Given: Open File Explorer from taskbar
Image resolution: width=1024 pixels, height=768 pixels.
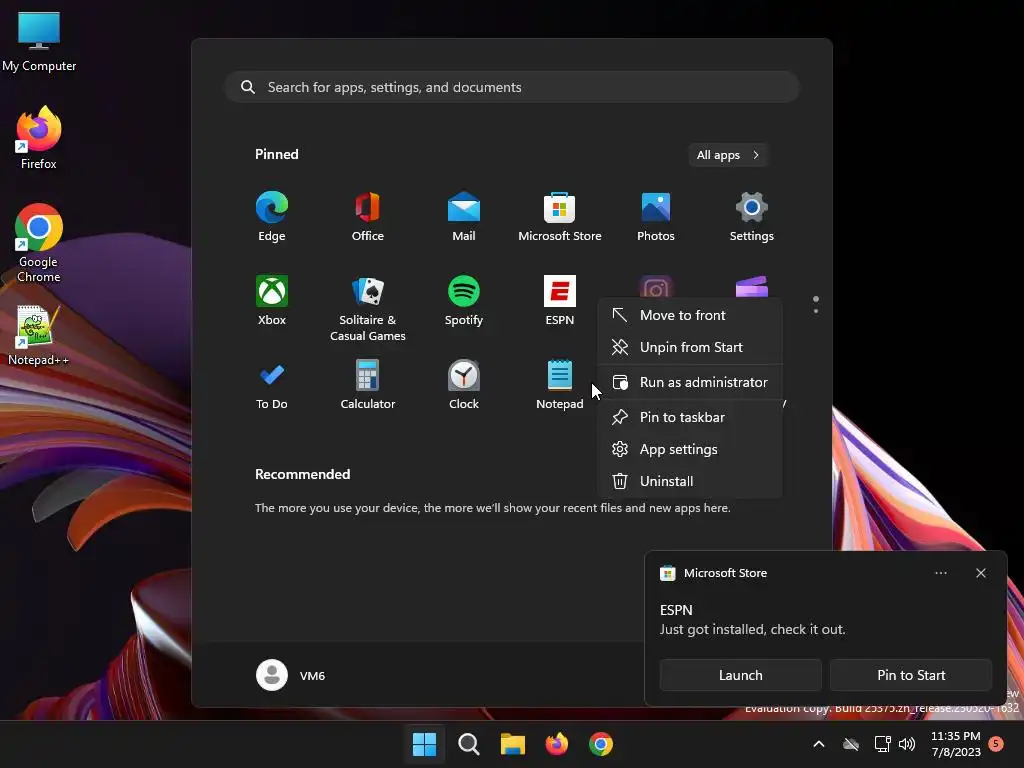Looking at the screenshot, I should (x=513, y=744).
